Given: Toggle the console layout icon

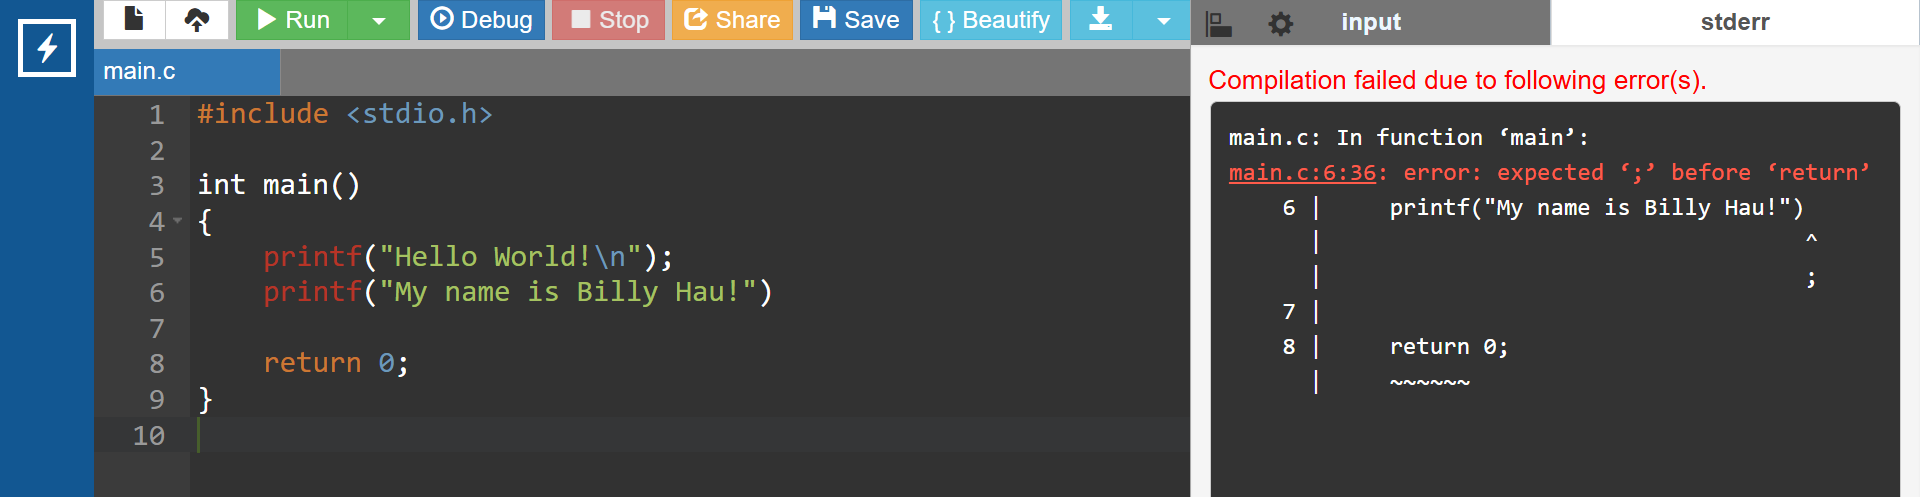Looking at the screenshot, I should [x=1219, y=23].
